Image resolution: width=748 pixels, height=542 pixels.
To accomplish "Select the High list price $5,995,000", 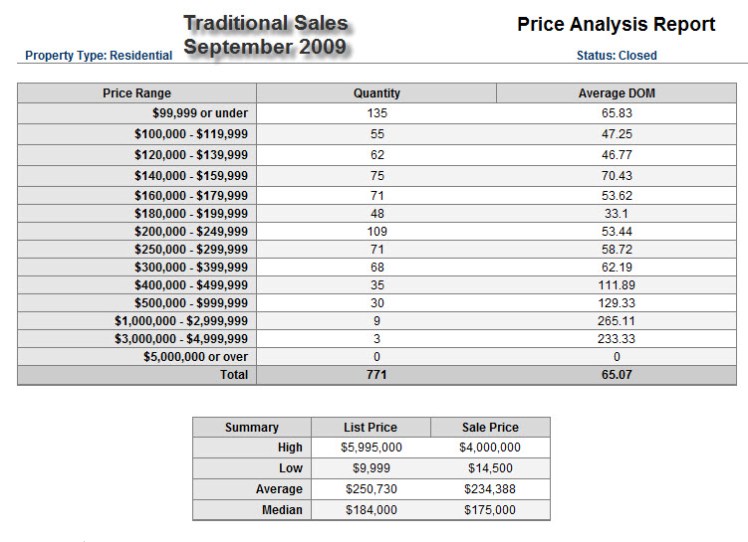I will click(x=371, y=448).
